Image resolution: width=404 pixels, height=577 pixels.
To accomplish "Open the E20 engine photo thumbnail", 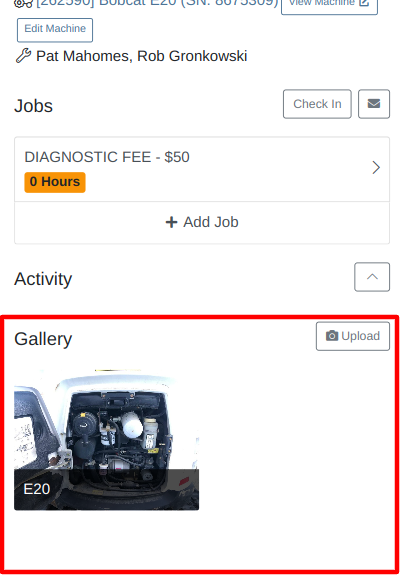I will (x=106, y=439).
